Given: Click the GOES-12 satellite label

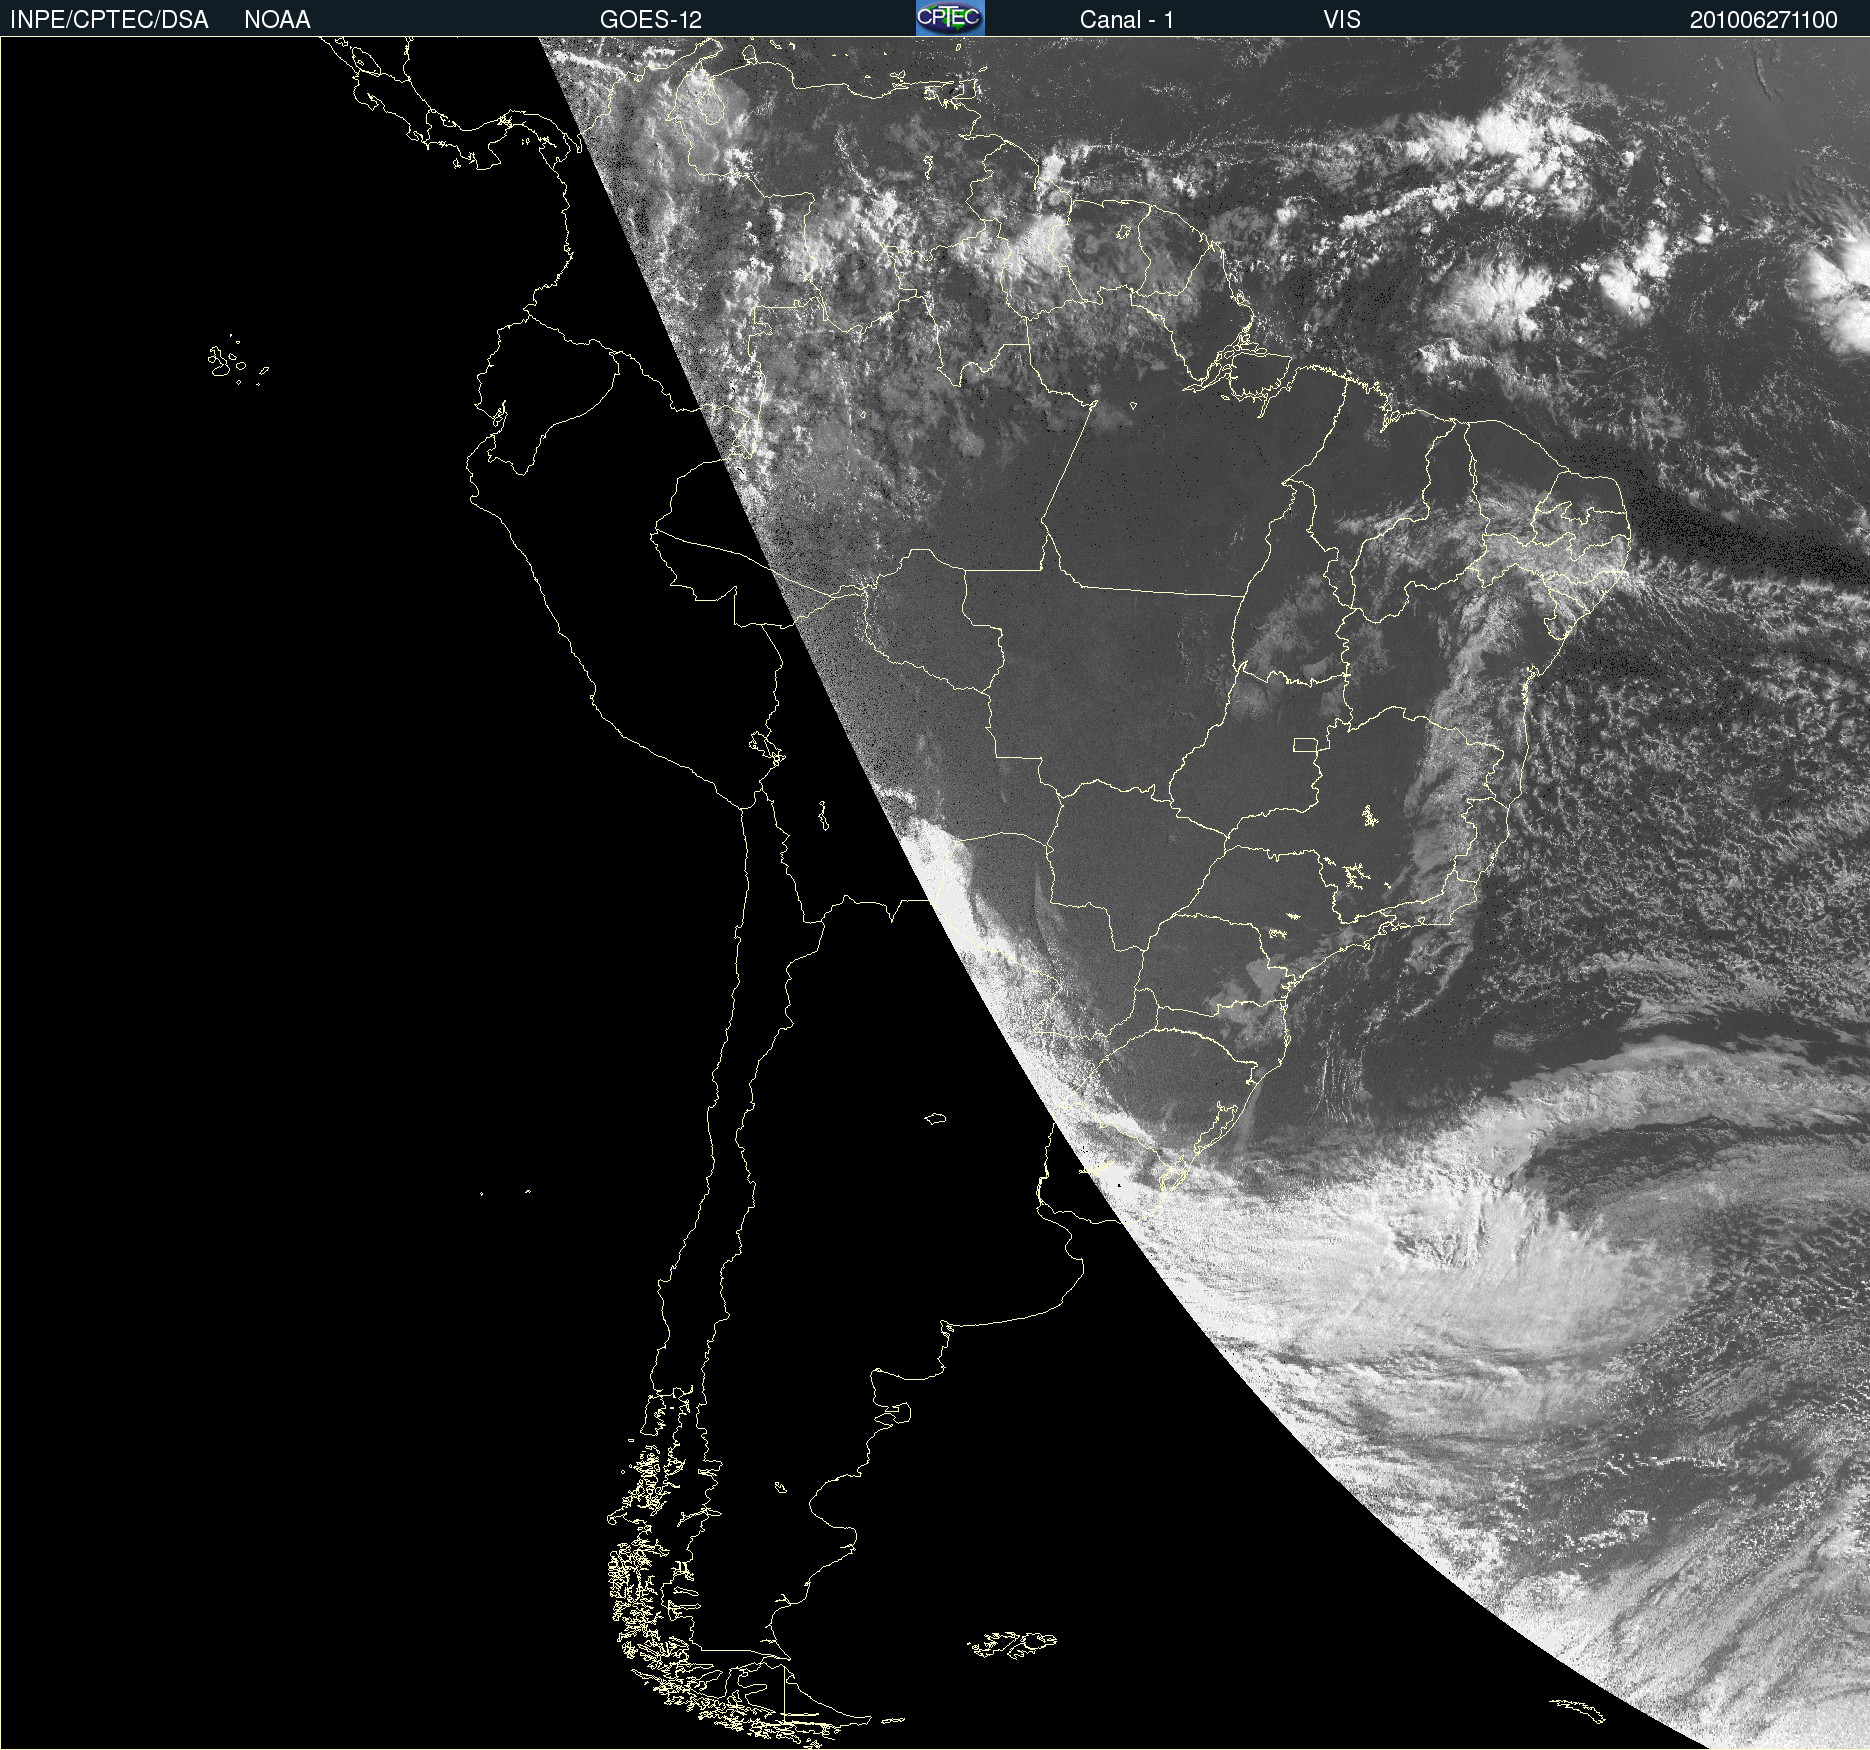Looking at the screenshot, I should tap(651, 20).
